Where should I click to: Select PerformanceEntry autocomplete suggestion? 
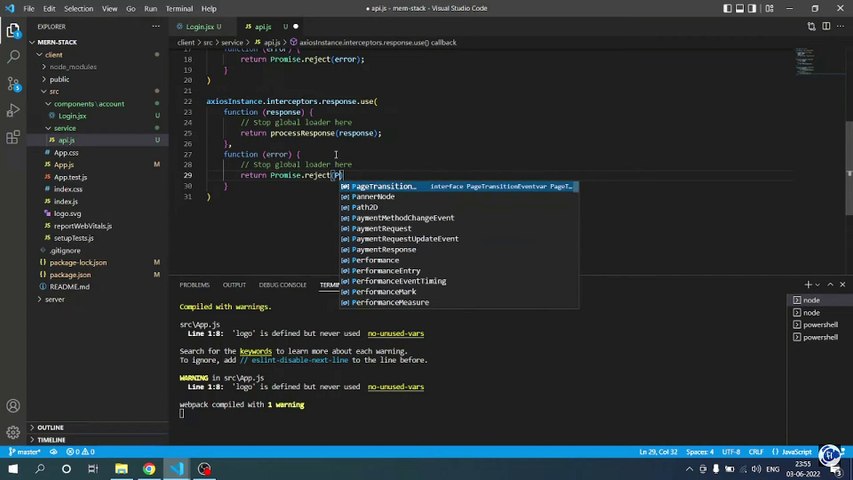459,270
